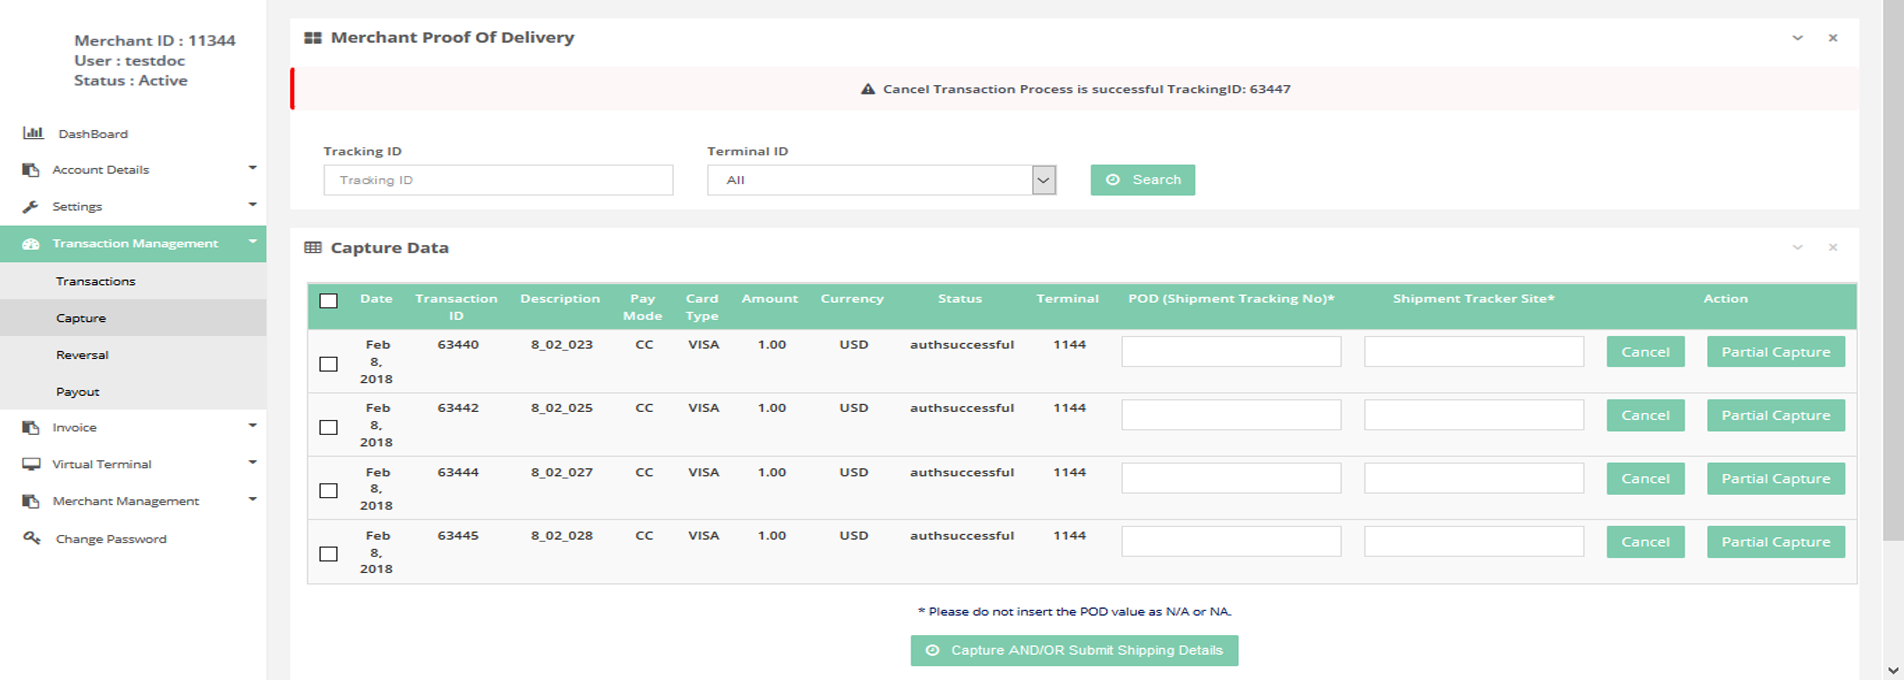Image resolution: width=1904 pixels, height=680 pixels.
Task: Click the Invoice sidebar icon
Action: tap(31, 428)
